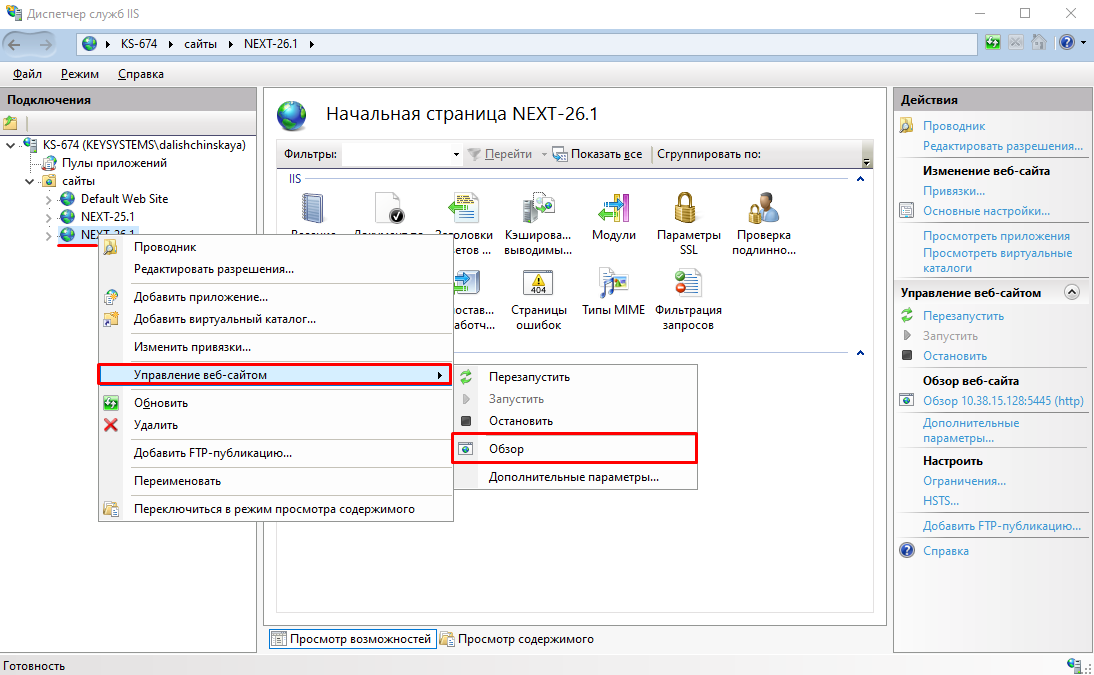Open the Фильтры combo box dropdown
This screenshot has width=1094, height=675.
456,155
